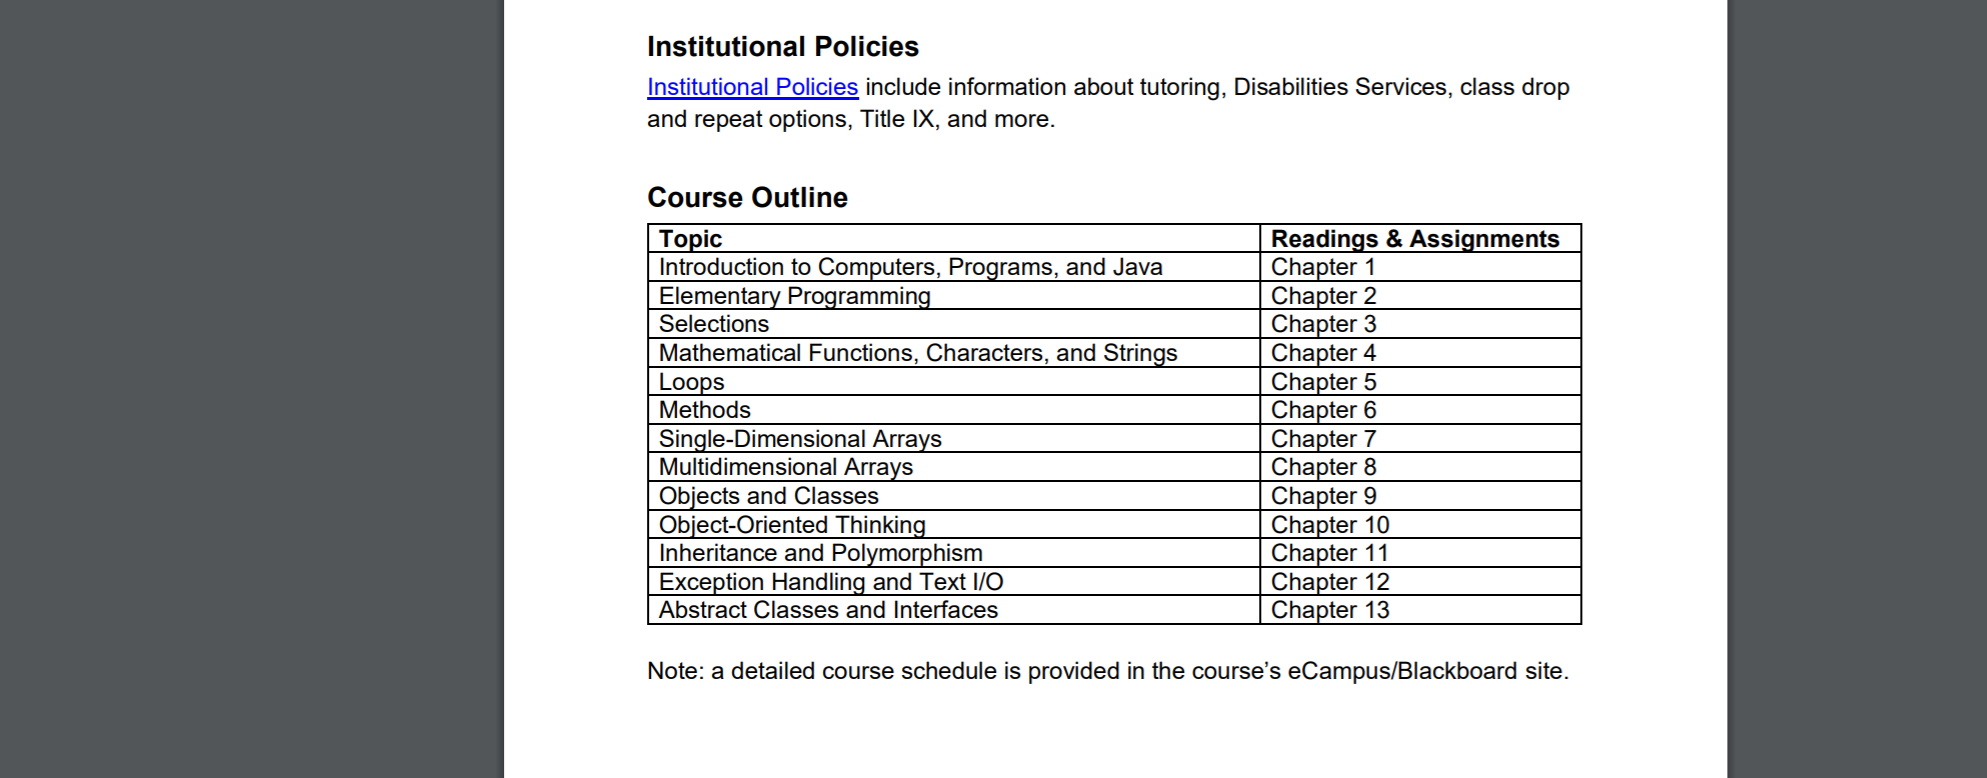Viewport: 1987px width, 778px height.
Task: Click the Institutional Policies section heading
Action: coord(782,46)
